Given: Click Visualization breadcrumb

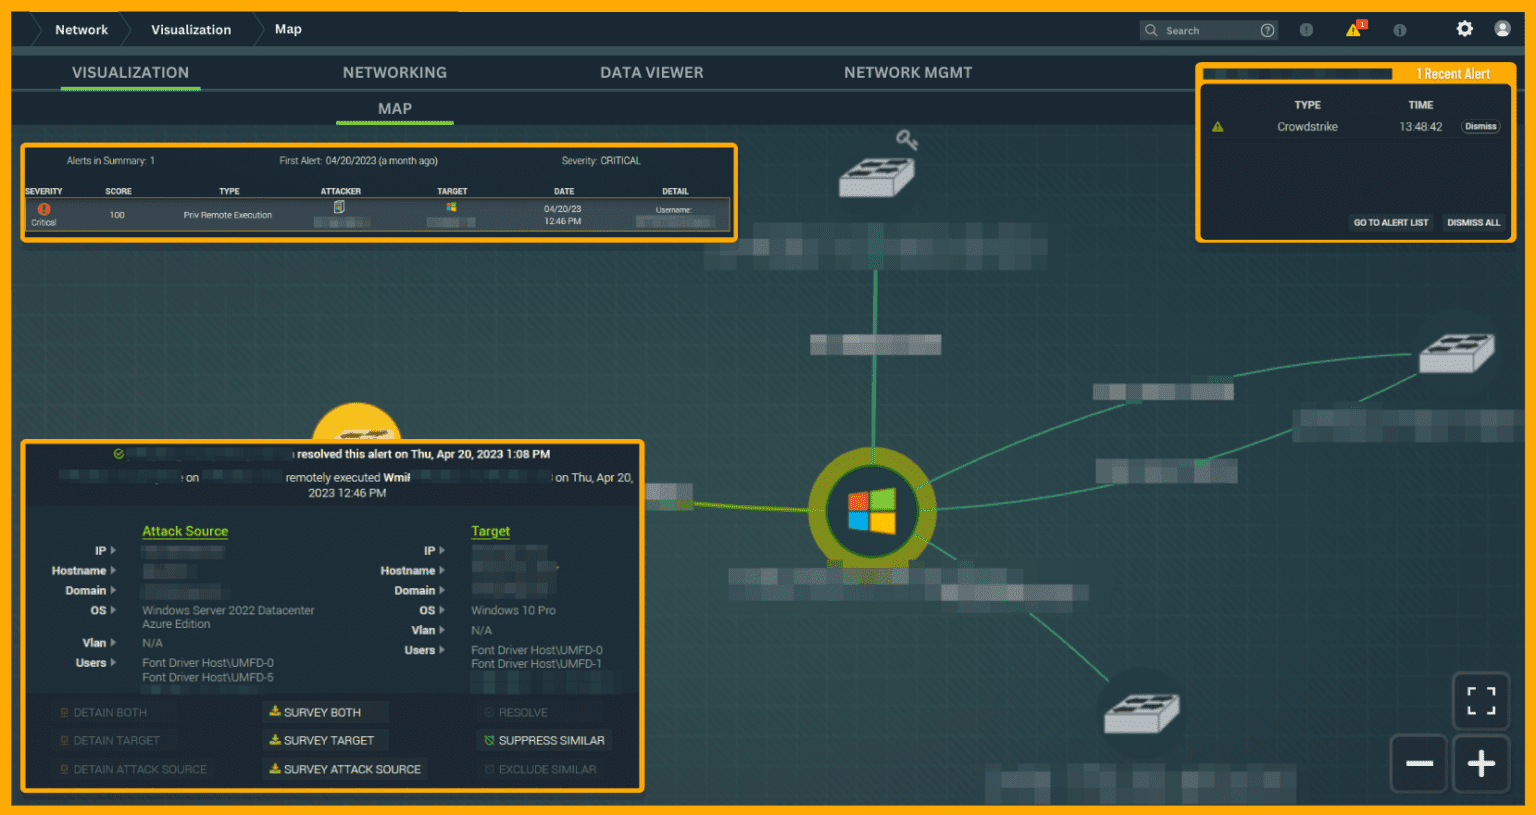Looking at the screenshot, I should coord(191,29).
